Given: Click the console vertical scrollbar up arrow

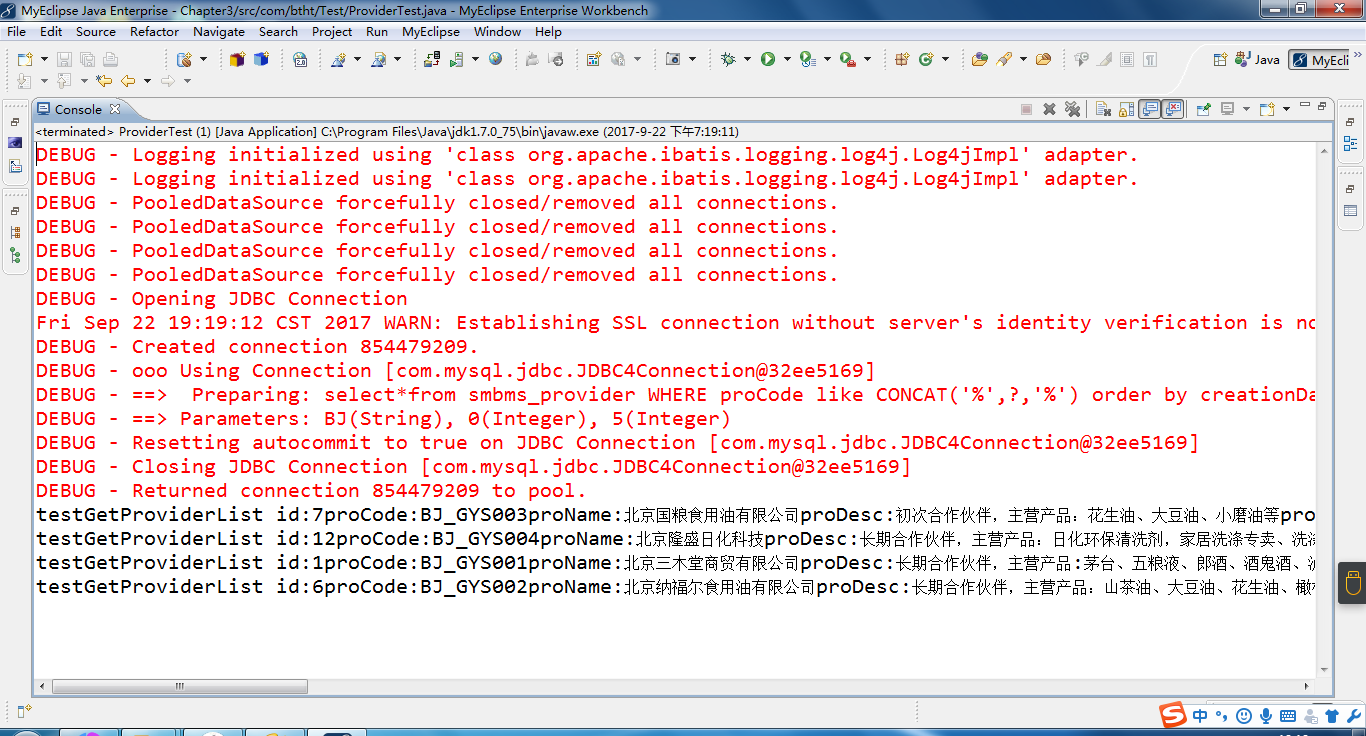Looking at the screenshot, I should pyautogui.click(x=1324, y=149).
